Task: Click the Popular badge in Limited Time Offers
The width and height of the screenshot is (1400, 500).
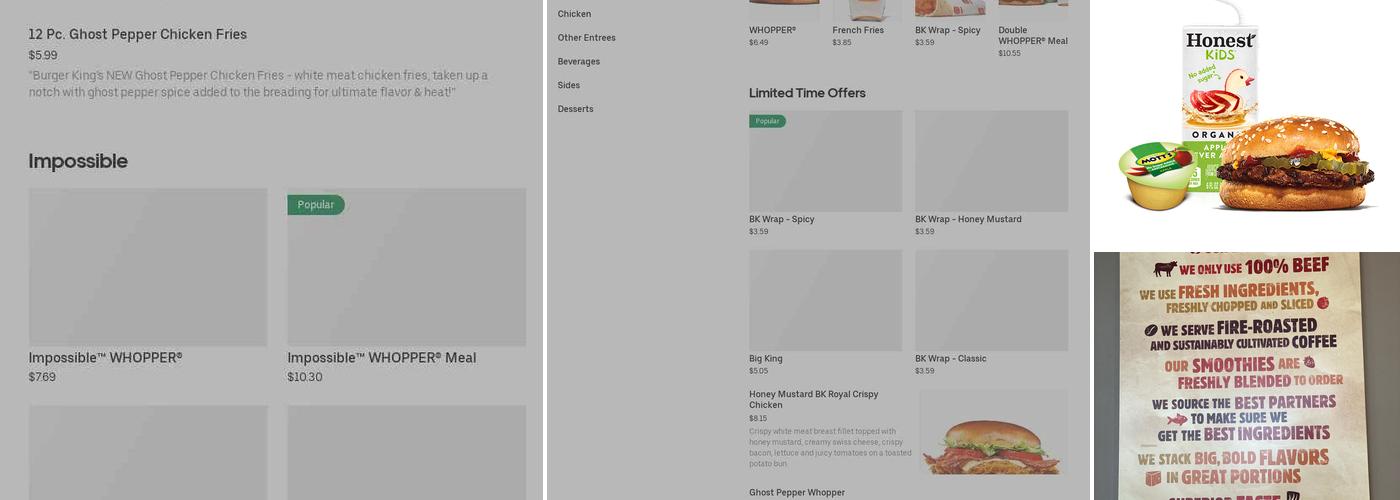Action: 767,121
